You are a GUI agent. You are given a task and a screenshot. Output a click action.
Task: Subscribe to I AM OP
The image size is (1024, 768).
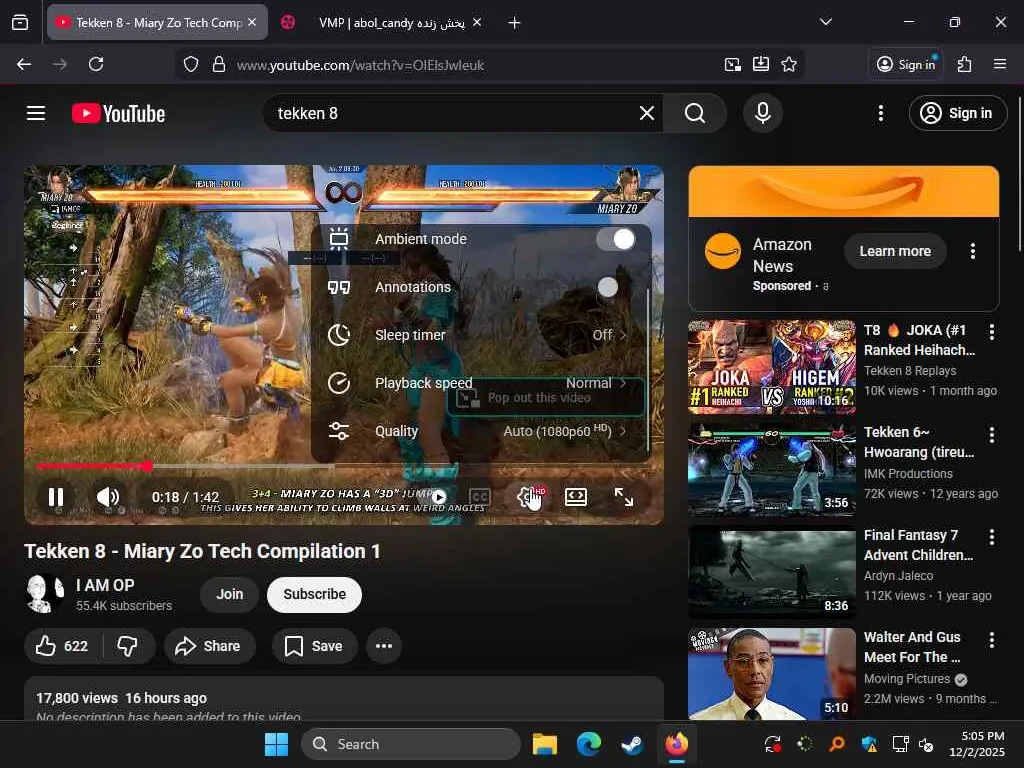314,594
